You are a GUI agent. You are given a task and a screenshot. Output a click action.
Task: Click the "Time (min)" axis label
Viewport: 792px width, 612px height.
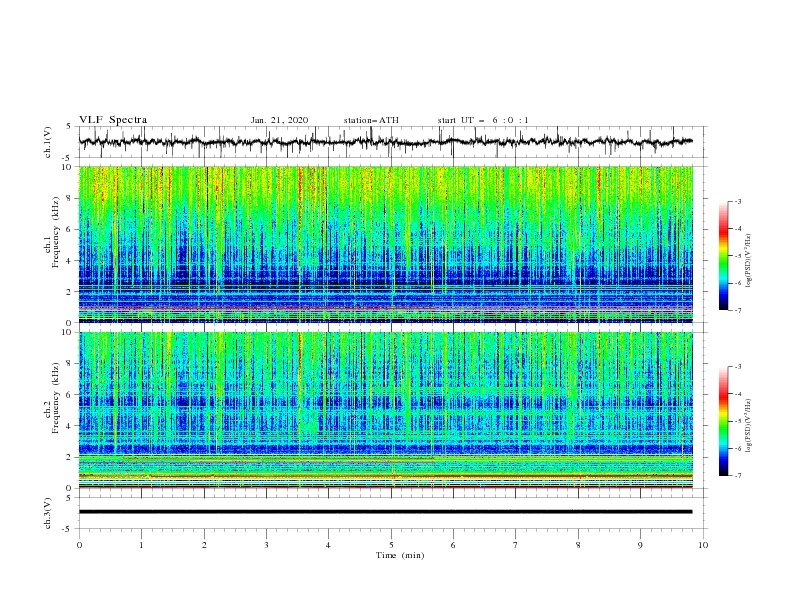(x=400, y=555)
